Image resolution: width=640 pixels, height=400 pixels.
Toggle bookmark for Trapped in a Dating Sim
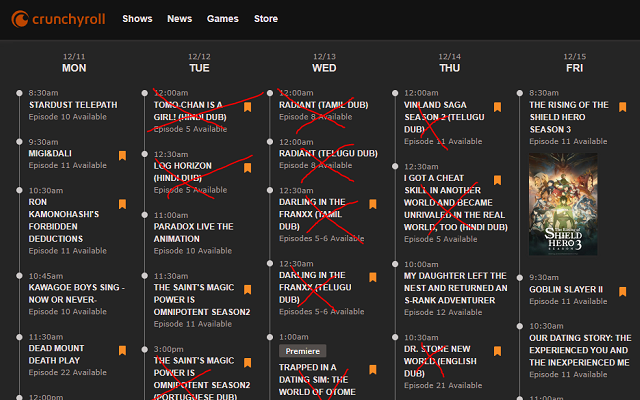[373, 369]
